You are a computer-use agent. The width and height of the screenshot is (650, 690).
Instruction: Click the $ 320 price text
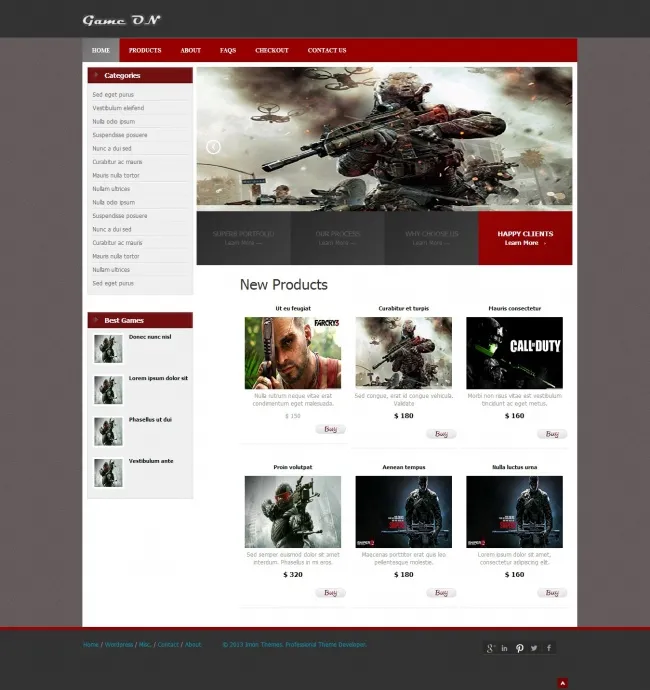(x=293, y=575)
